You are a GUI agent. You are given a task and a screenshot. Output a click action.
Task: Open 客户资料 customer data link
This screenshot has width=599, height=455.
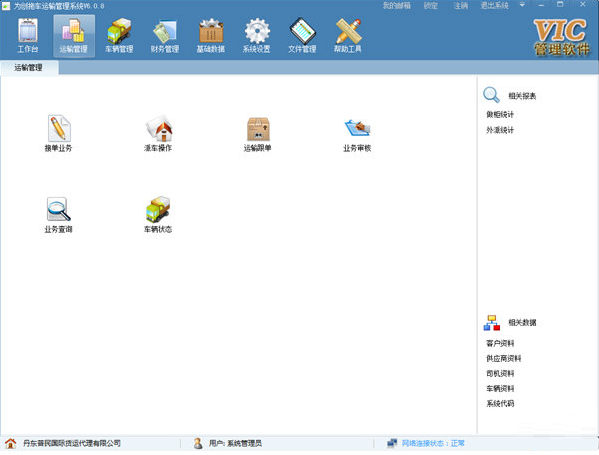point(500,343)
